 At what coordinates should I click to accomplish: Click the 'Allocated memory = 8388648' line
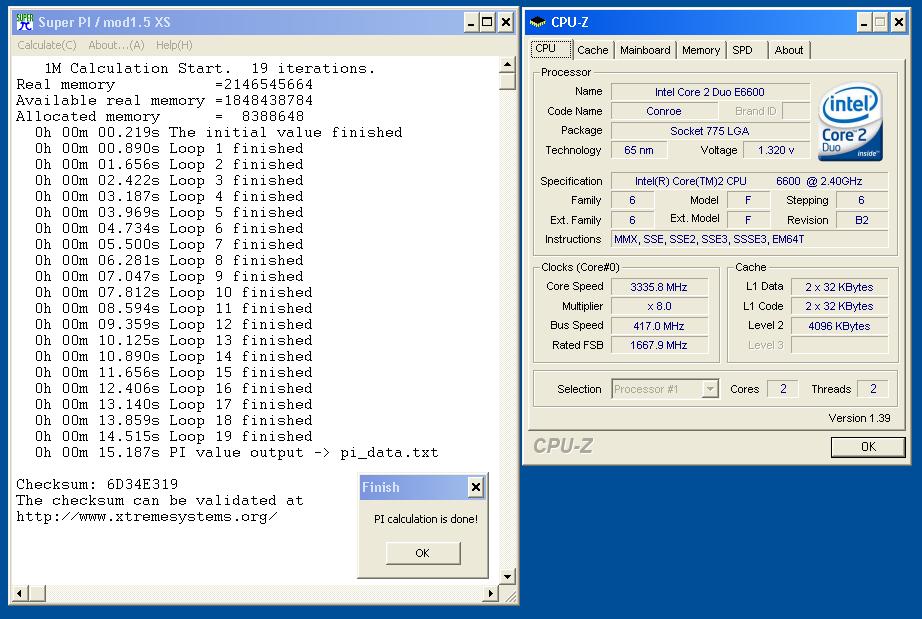160,116
